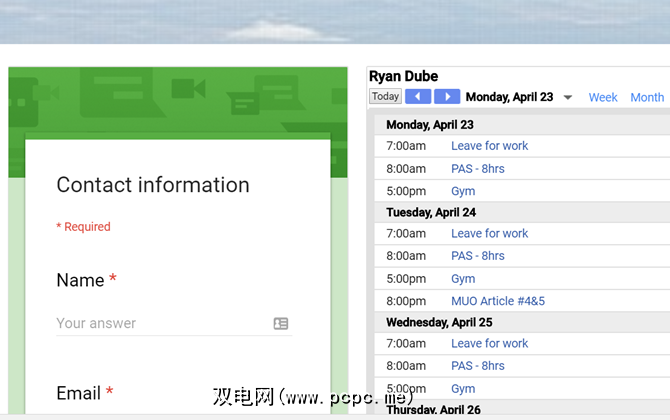
Task: Click the Today button in calendar
Action: pyautogui.click(x=385, y=97)
